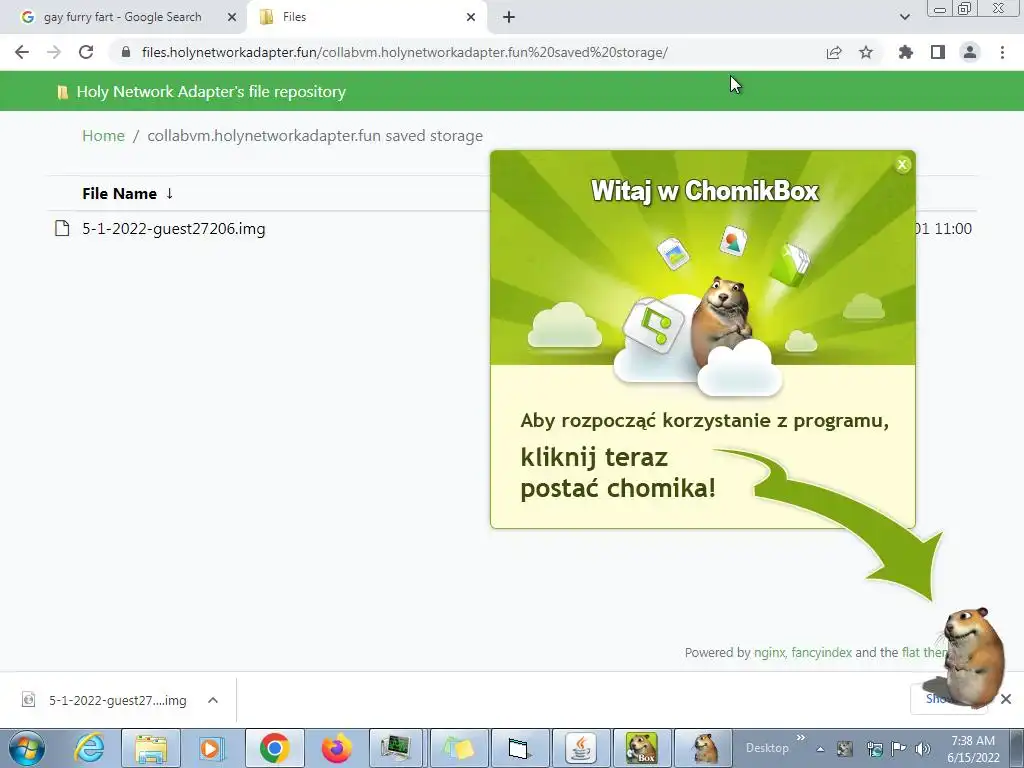Viewport: 1024px width, 768px height.
Task: Expand the download item options chevron
Action: (213, 700)
